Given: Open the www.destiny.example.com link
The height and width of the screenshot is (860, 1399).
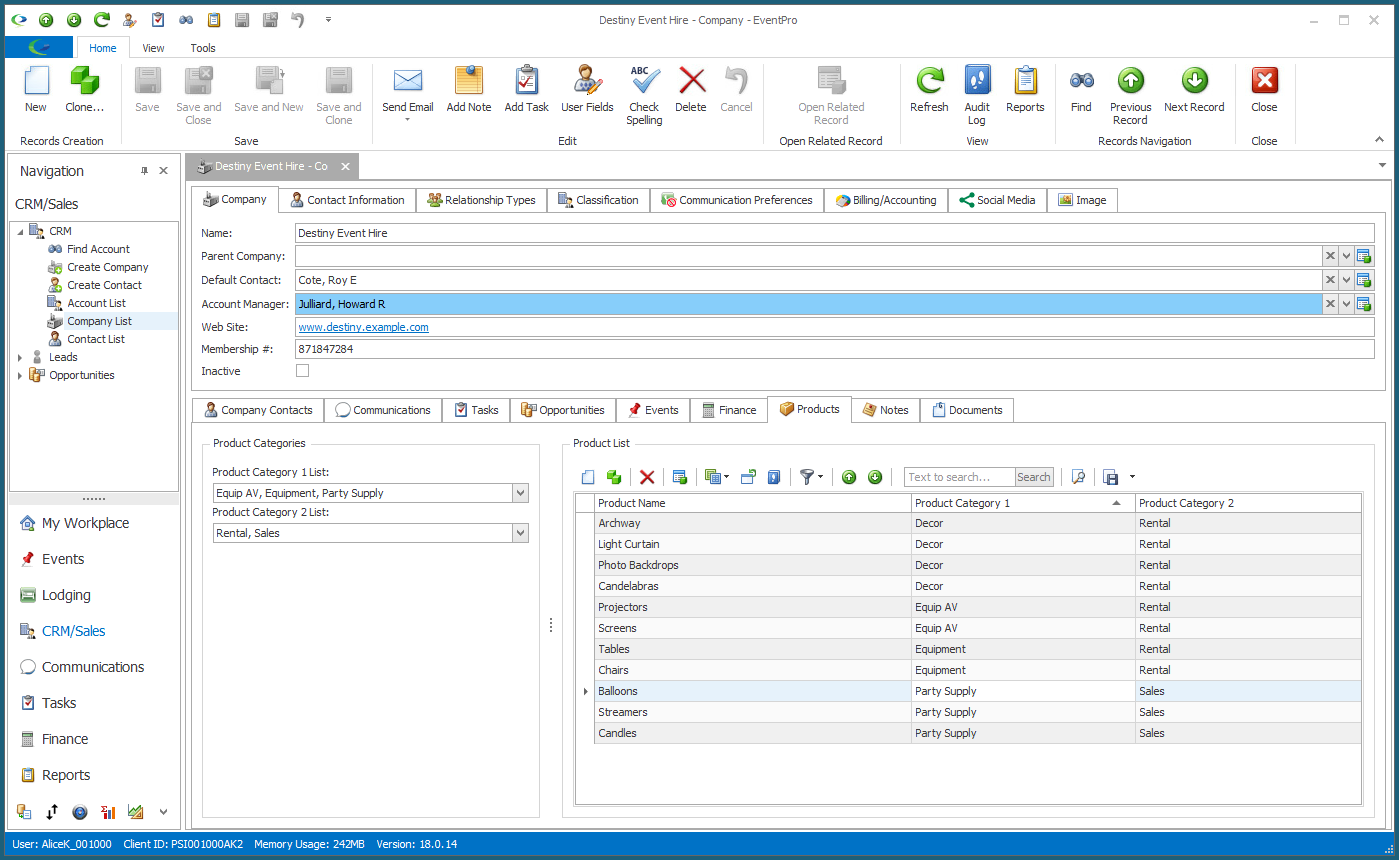Looking at the screenshot, I should (364, 327).
